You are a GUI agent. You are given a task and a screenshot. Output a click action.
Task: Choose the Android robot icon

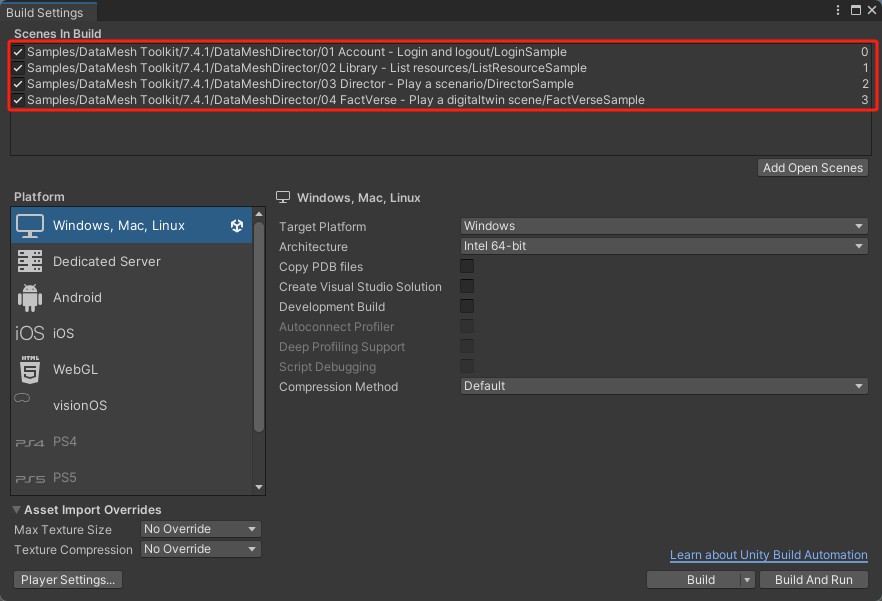click(30, 298)
